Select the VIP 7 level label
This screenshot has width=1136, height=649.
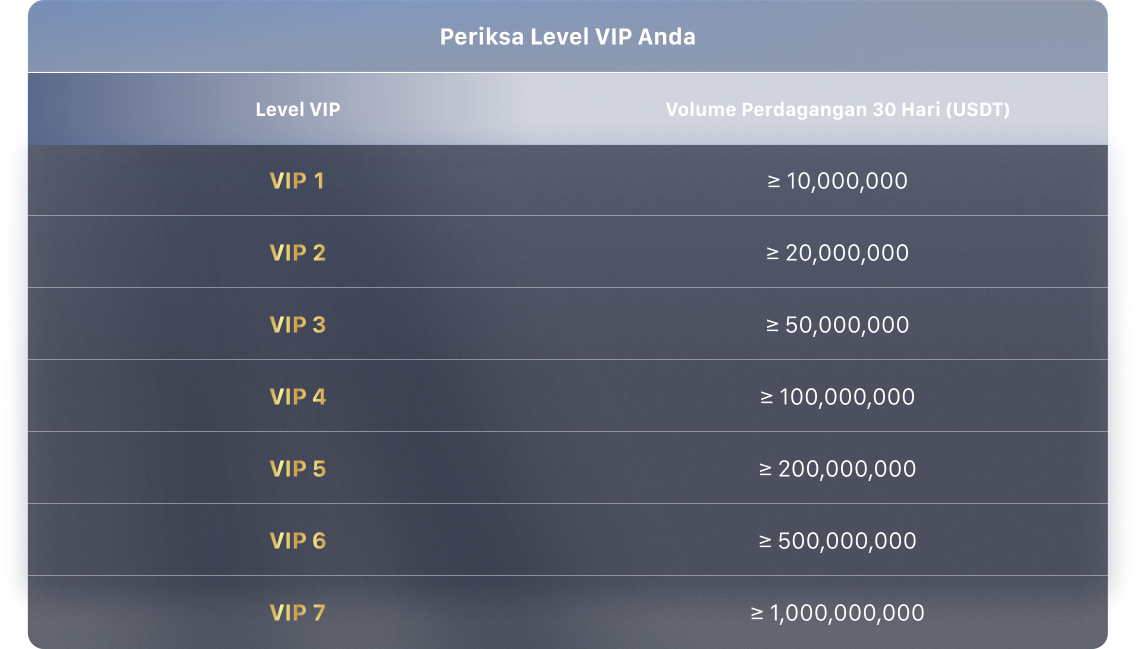(x=297, y=613)
